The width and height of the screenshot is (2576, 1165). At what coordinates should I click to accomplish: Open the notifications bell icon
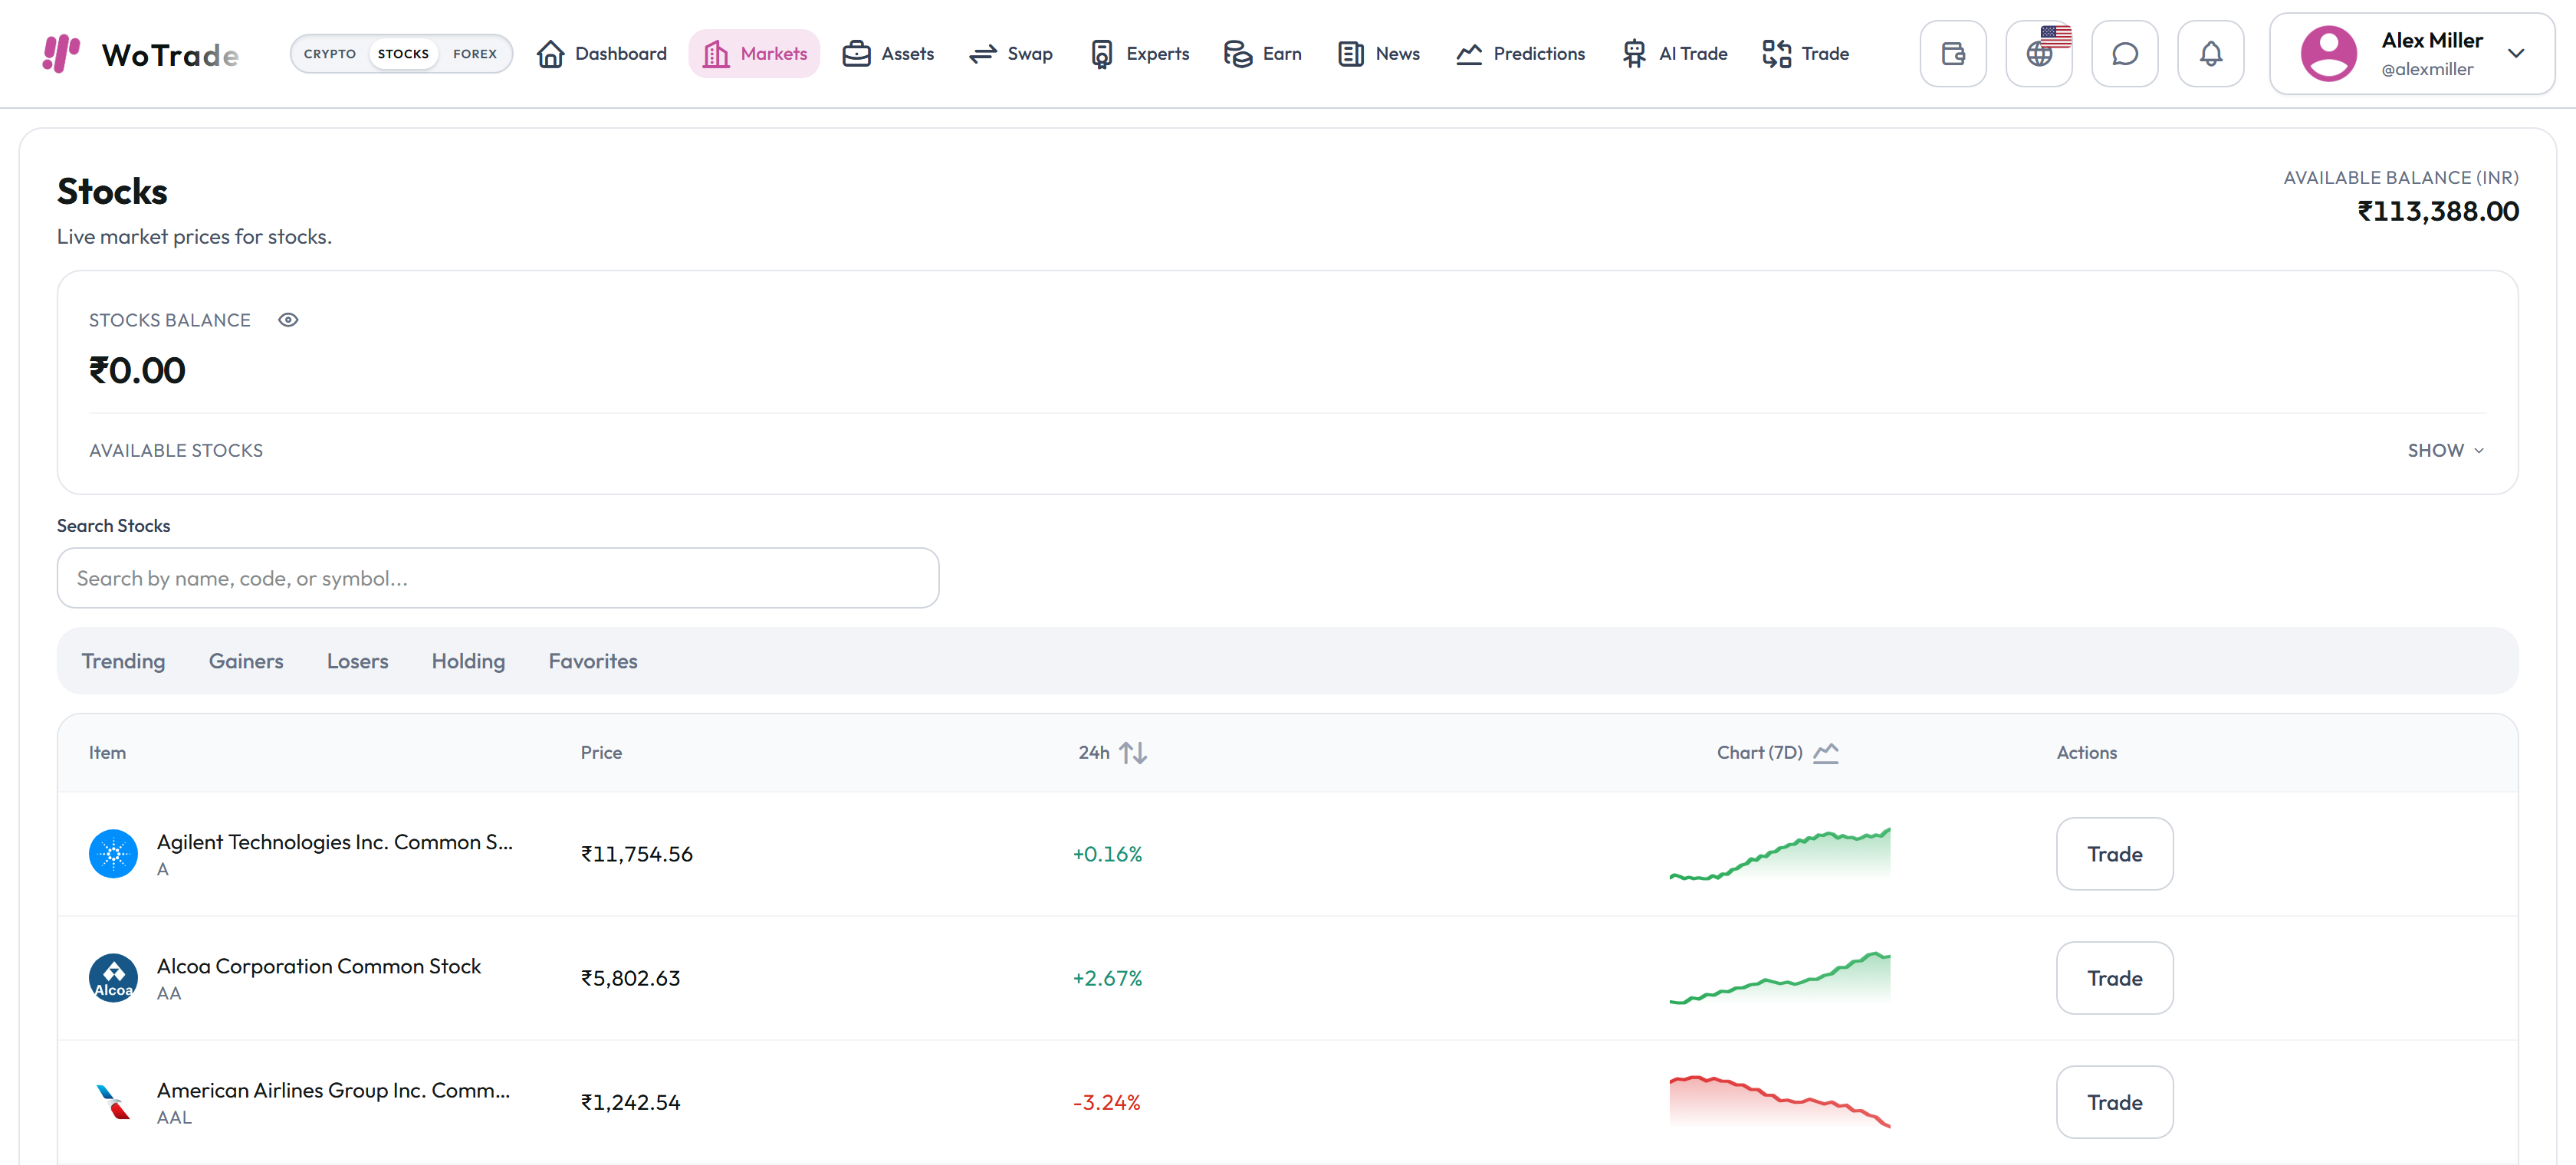pyautogui.click(x=2211, y=54)
